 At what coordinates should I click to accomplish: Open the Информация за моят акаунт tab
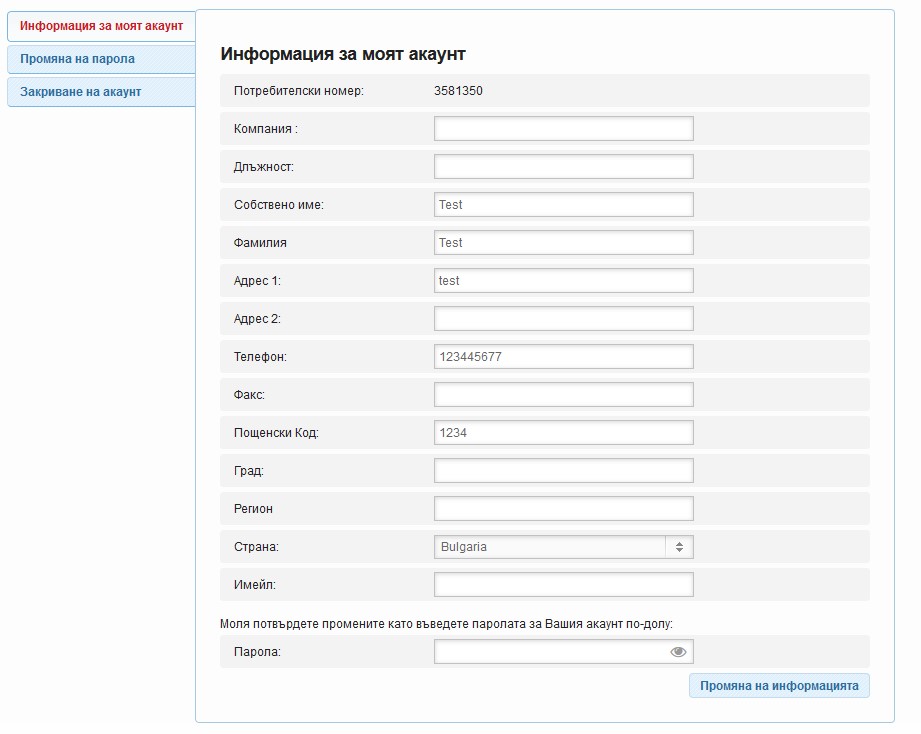[102, 26]
